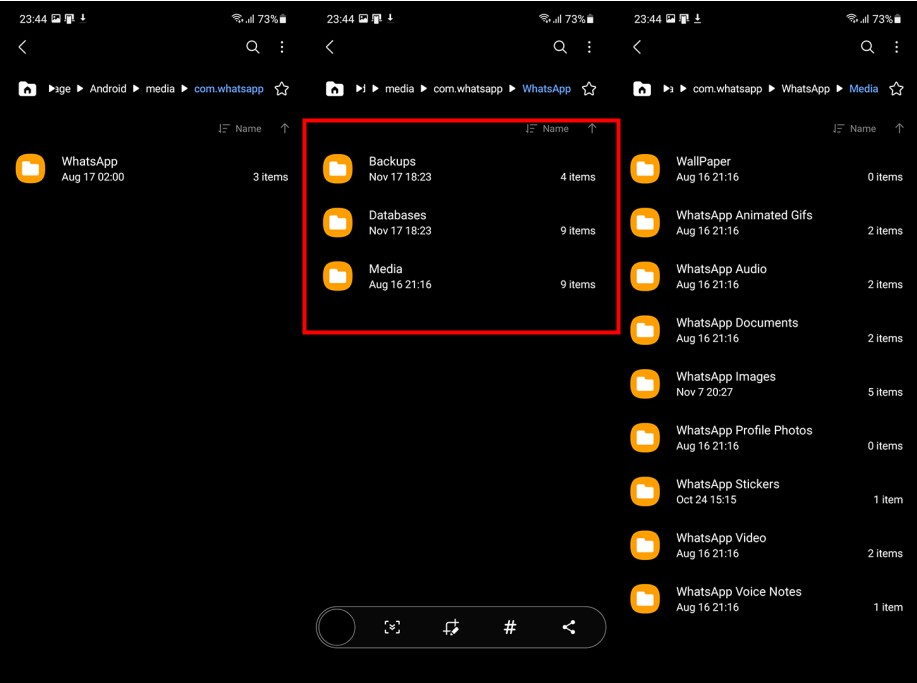Toggle the star next to the com.whatsapp breadcrumb
Screen dimensions: 917x683
pyautogui.click(x=282, y=89)
